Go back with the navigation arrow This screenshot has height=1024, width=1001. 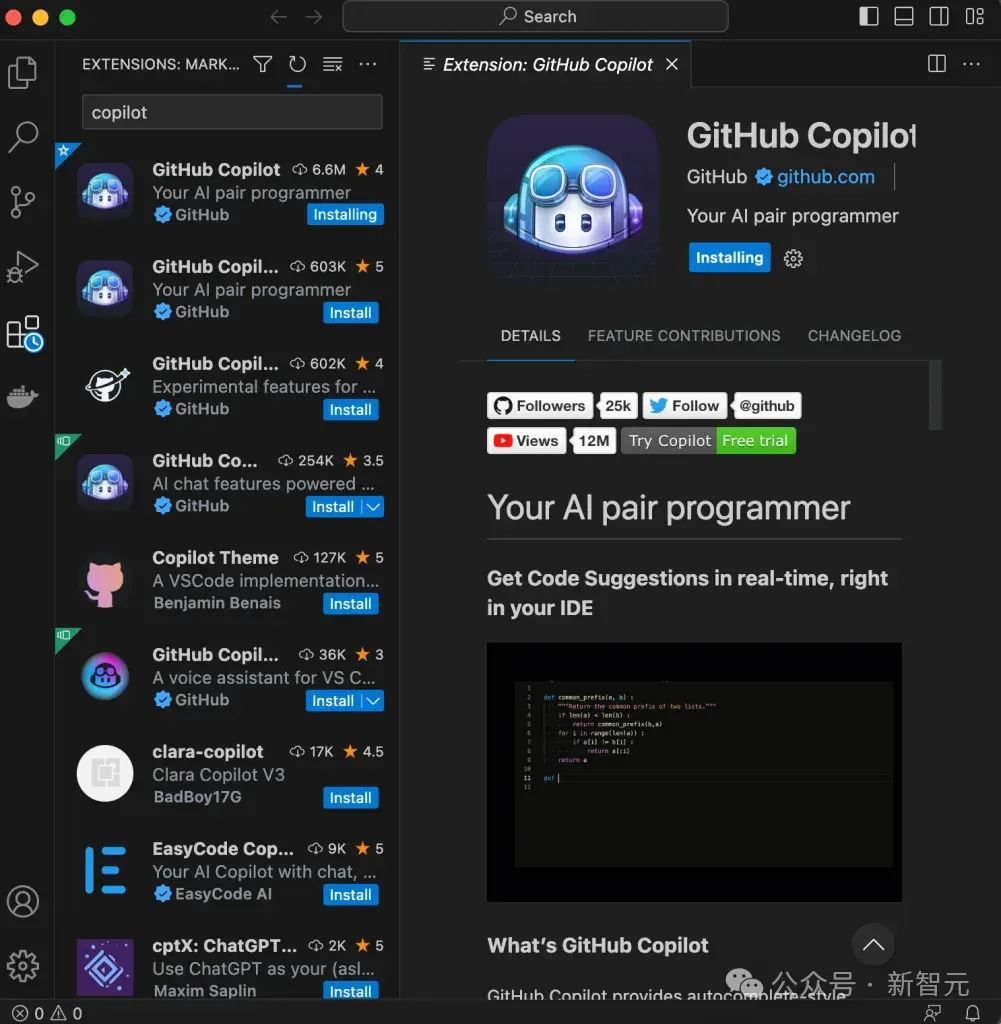(279, 17)
